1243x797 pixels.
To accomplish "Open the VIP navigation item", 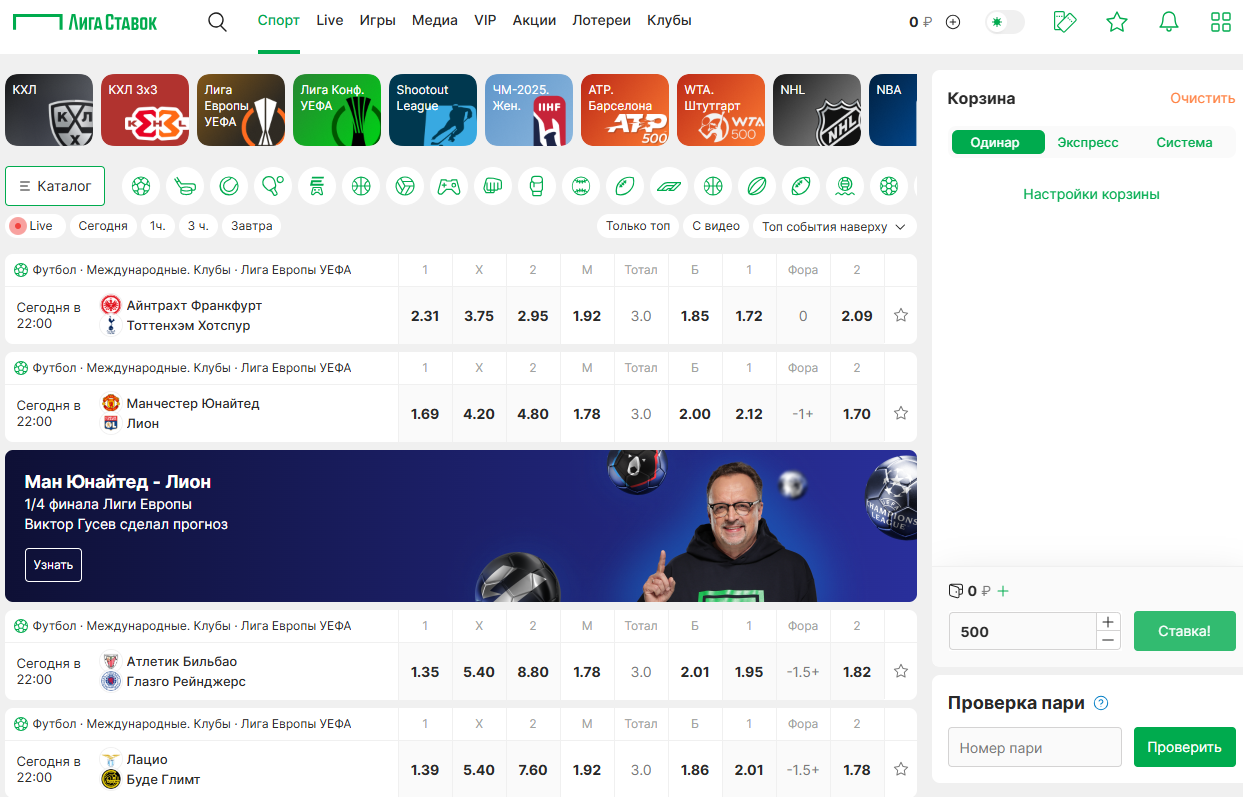I will [485, 21].
